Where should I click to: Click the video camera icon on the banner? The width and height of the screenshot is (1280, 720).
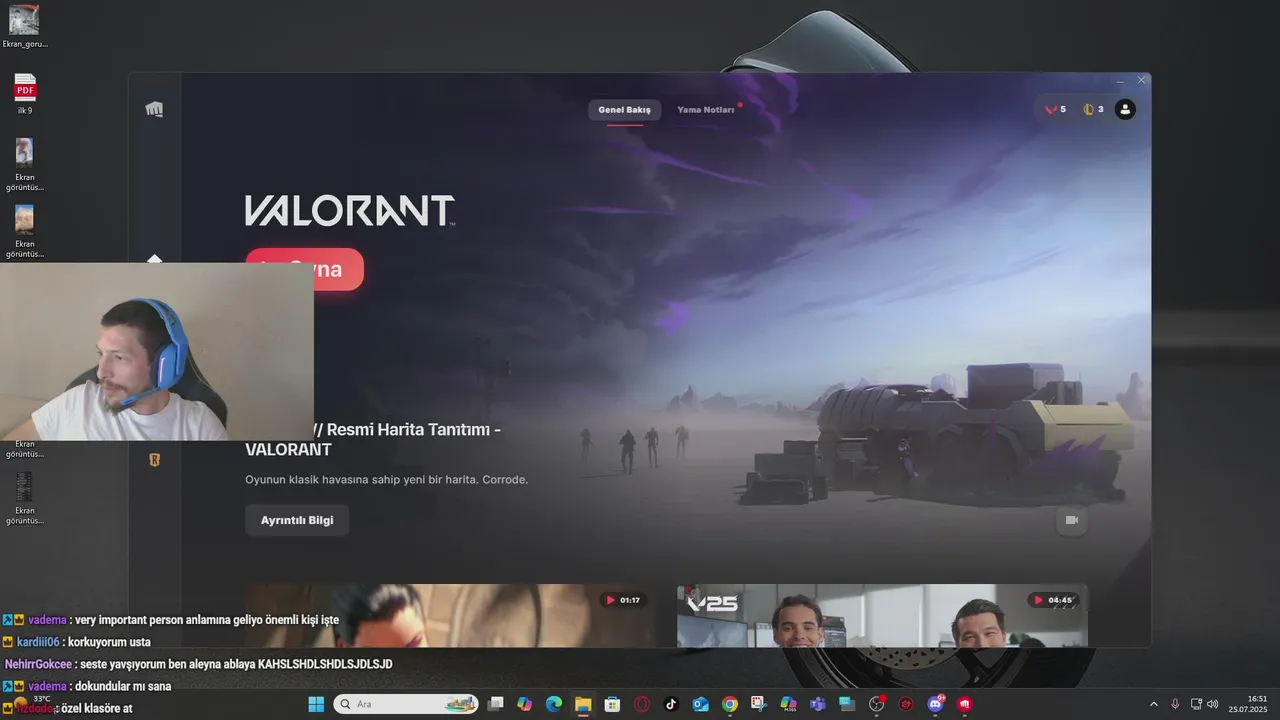point(1071,520)
